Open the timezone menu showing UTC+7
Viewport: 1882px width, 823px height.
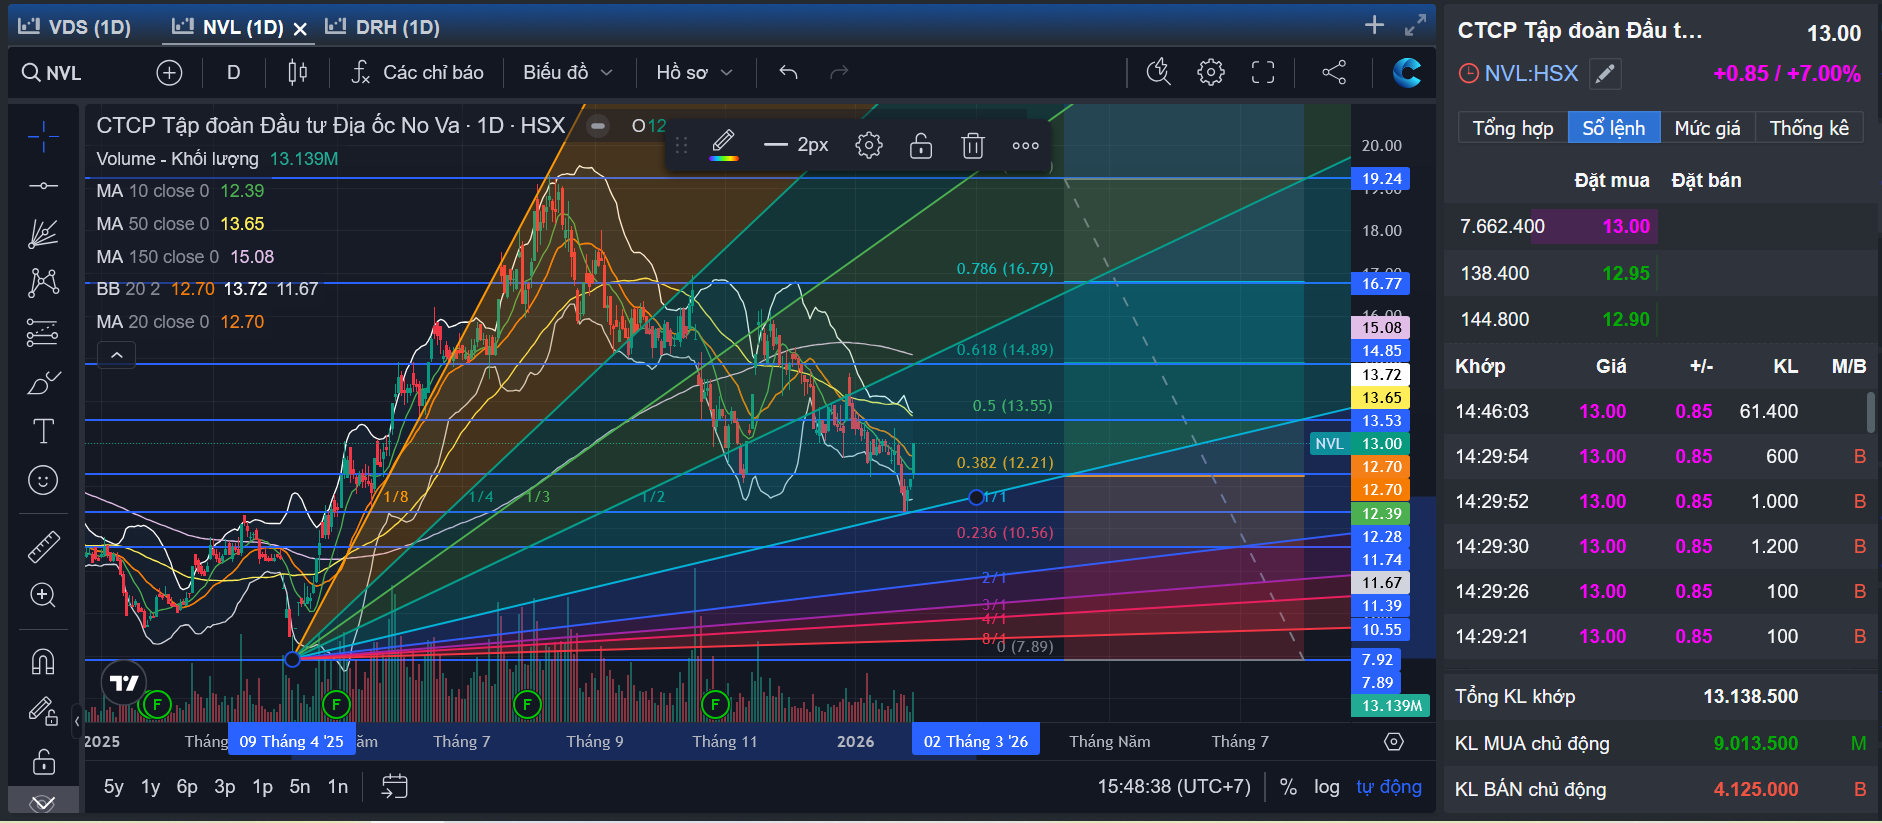point(1174,787)
